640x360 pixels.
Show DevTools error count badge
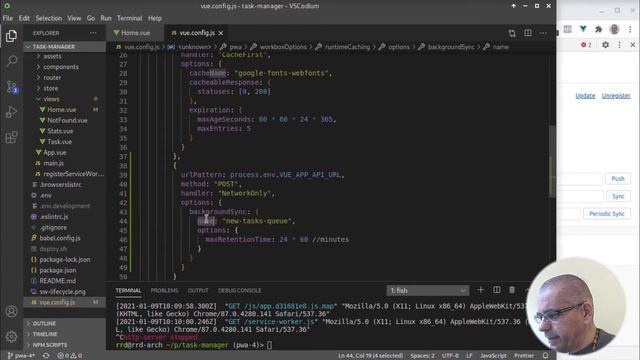(586, 44)
